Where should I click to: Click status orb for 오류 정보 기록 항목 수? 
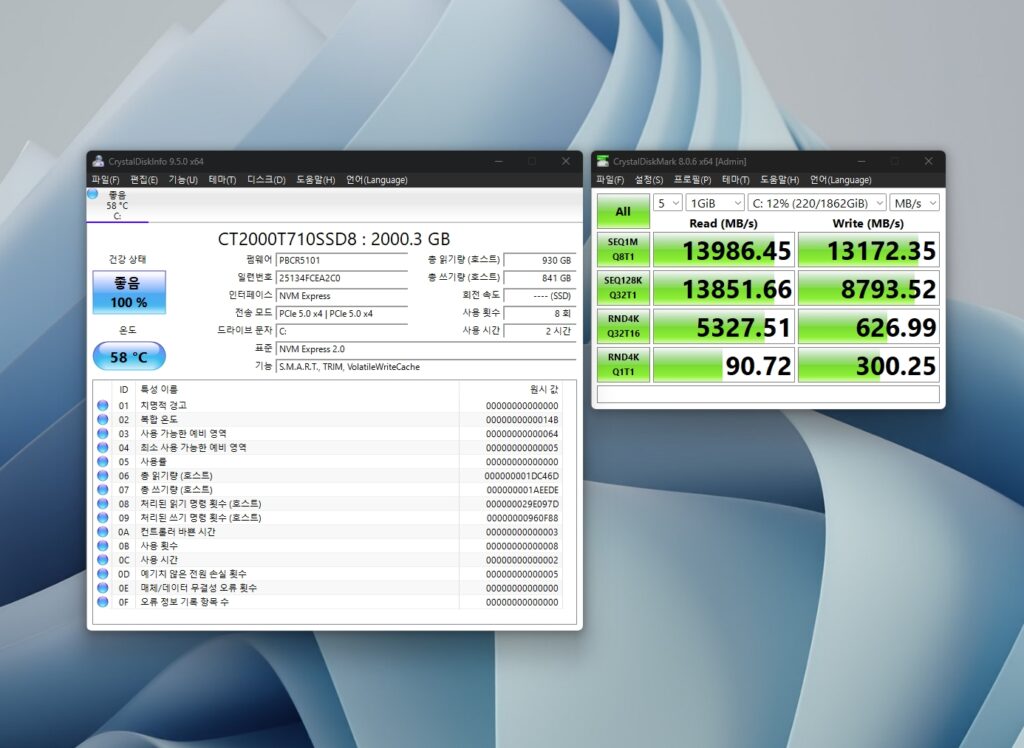[103, 602]
